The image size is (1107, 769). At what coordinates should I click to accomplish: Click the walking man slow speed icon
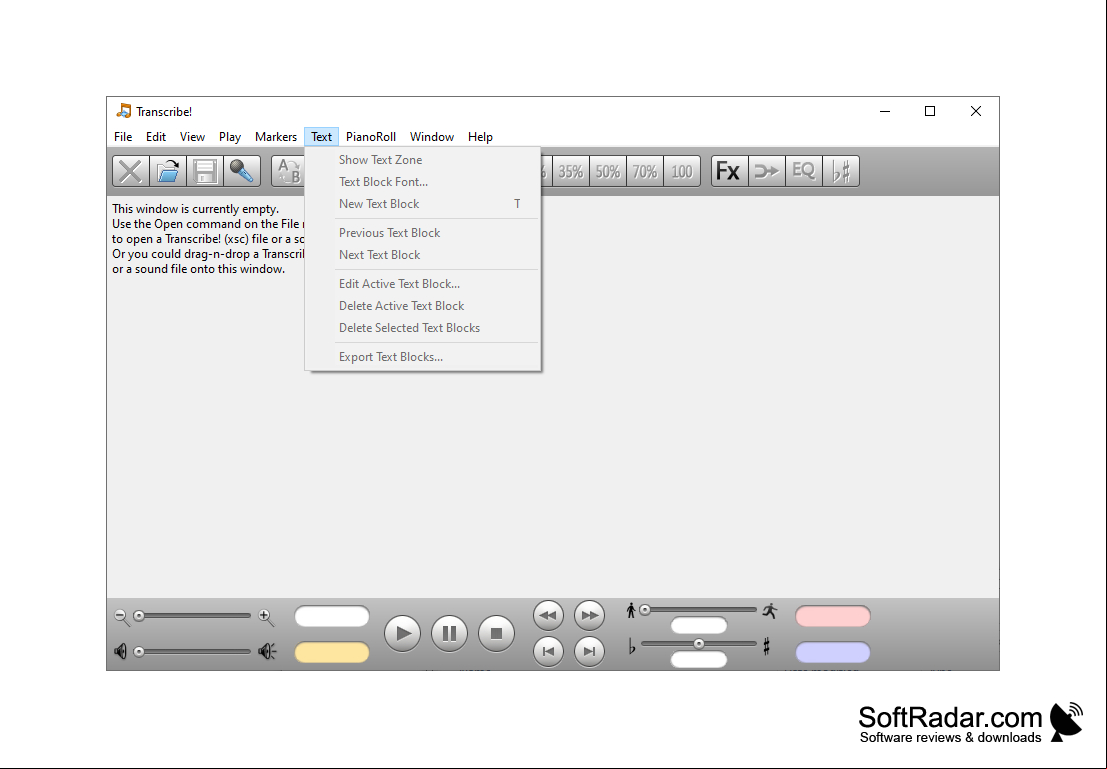pyautogui.click(x=631, y=610)
